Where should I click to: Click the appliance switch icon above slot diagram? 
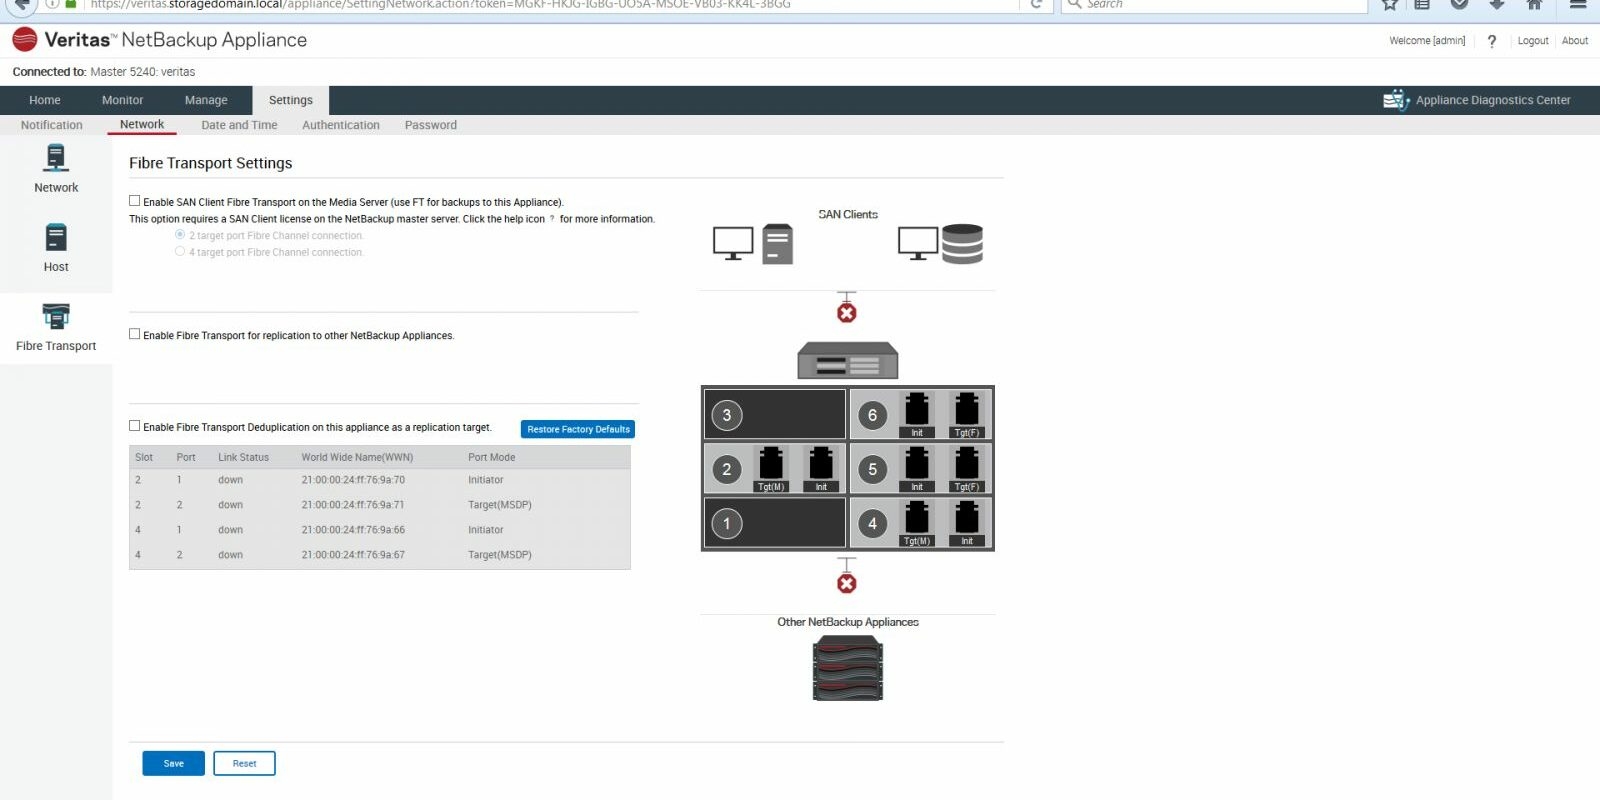[848, 360]
